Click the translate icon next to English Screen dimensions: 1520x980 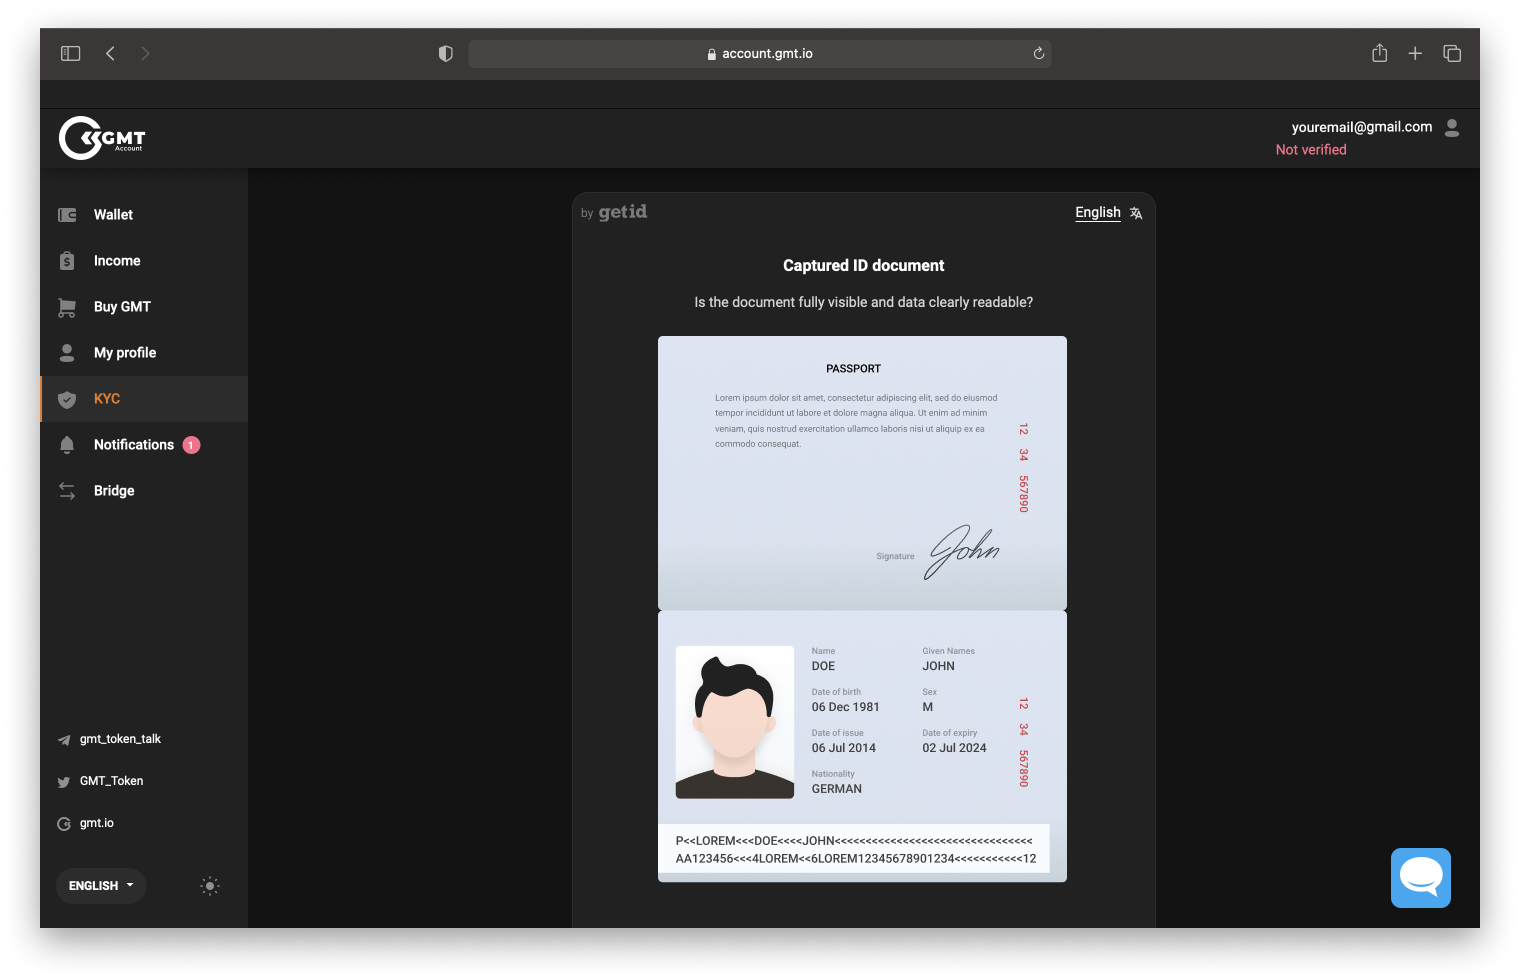click(1136, 213)
